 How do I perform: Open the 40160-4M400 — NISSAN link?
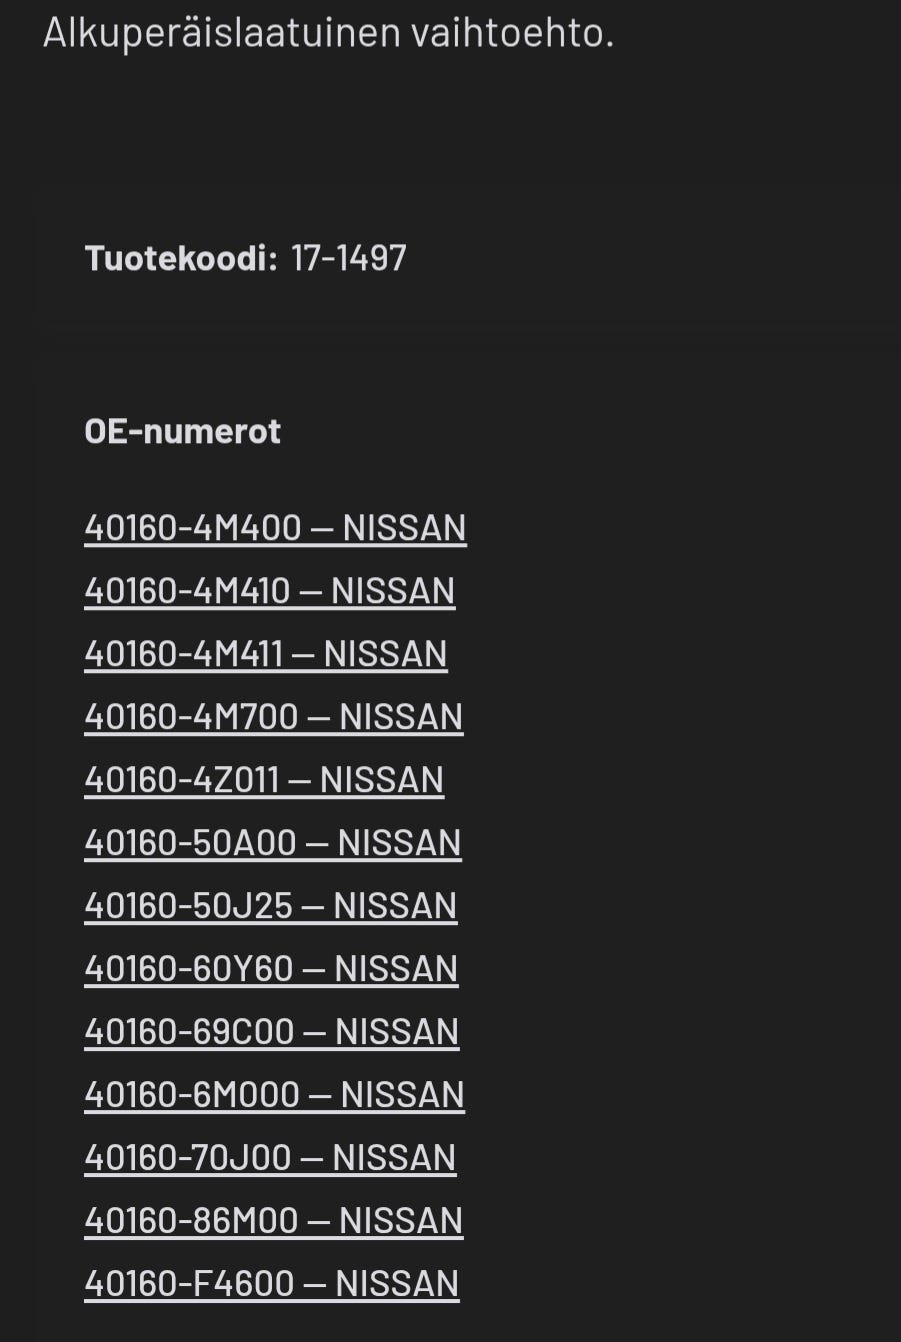click(x=275, y=528)
